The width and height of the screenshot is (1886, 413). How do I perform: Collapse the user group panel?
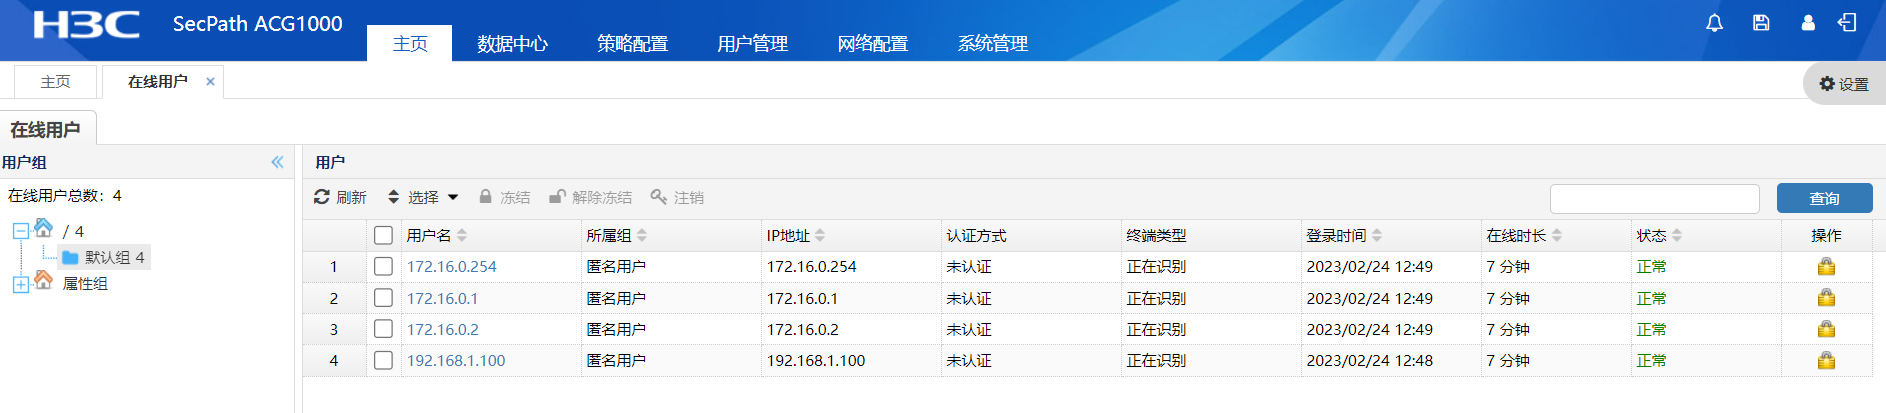coord(277,162)
